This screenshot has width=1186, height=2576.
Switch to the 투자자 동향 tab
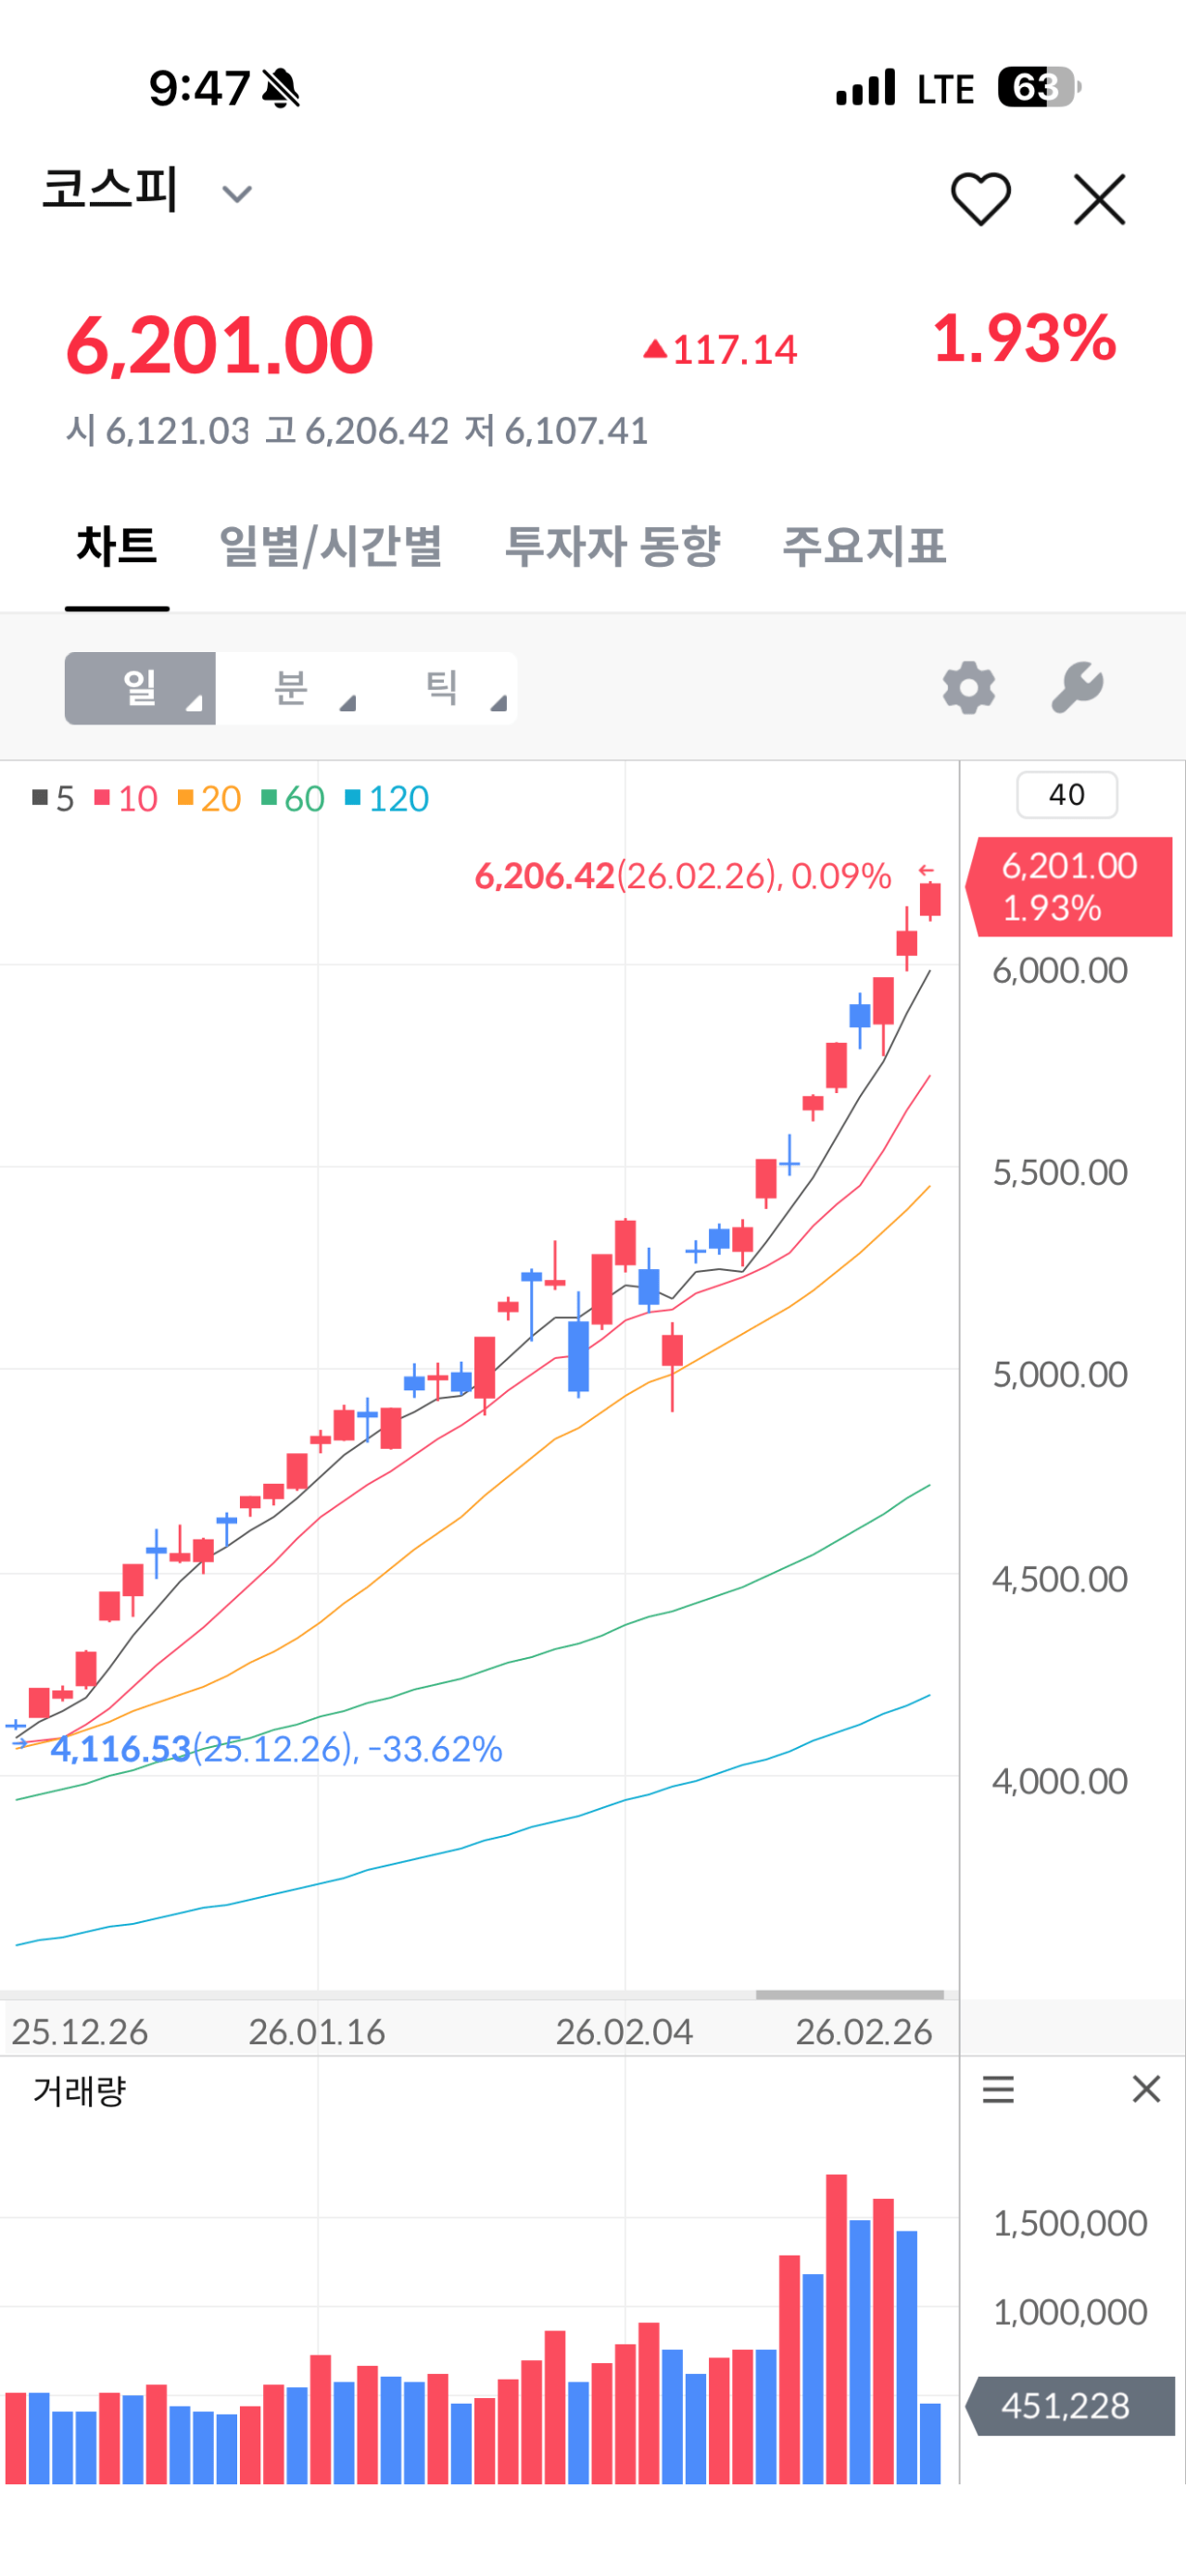pos(612,546)
